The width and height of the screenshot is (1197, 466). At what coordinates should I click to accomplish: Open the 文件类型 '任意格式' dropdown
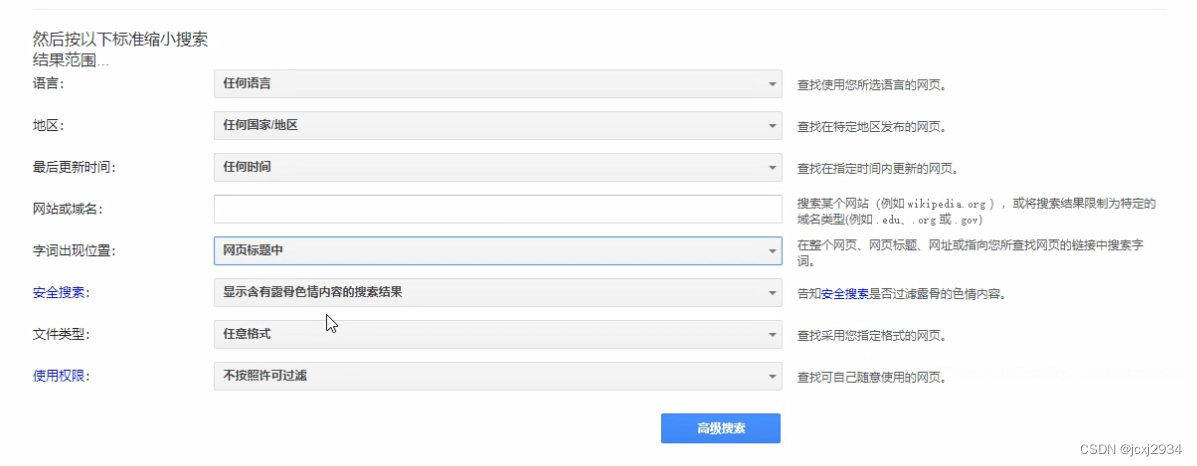coord(490,335)
